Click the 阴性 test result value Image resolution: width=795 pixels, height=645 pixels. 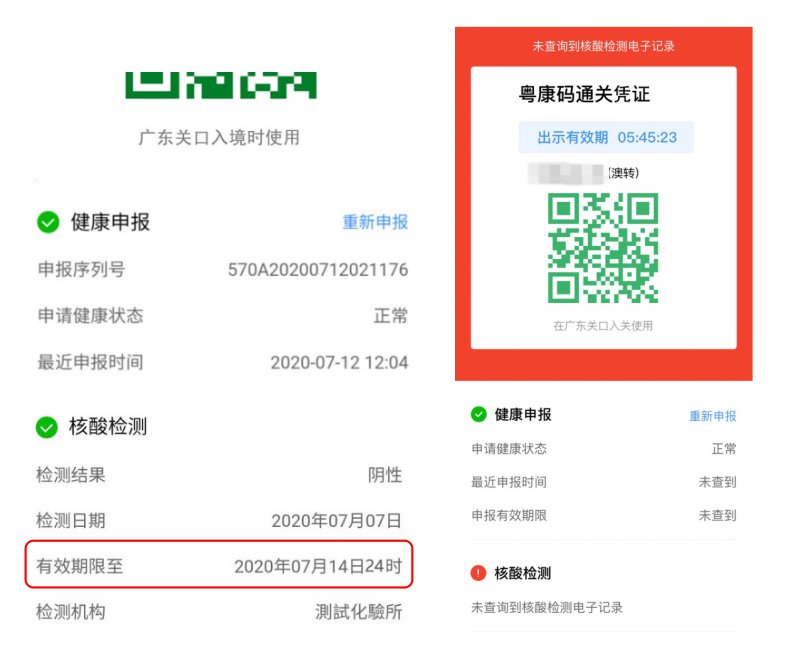(x=385, y=475)
